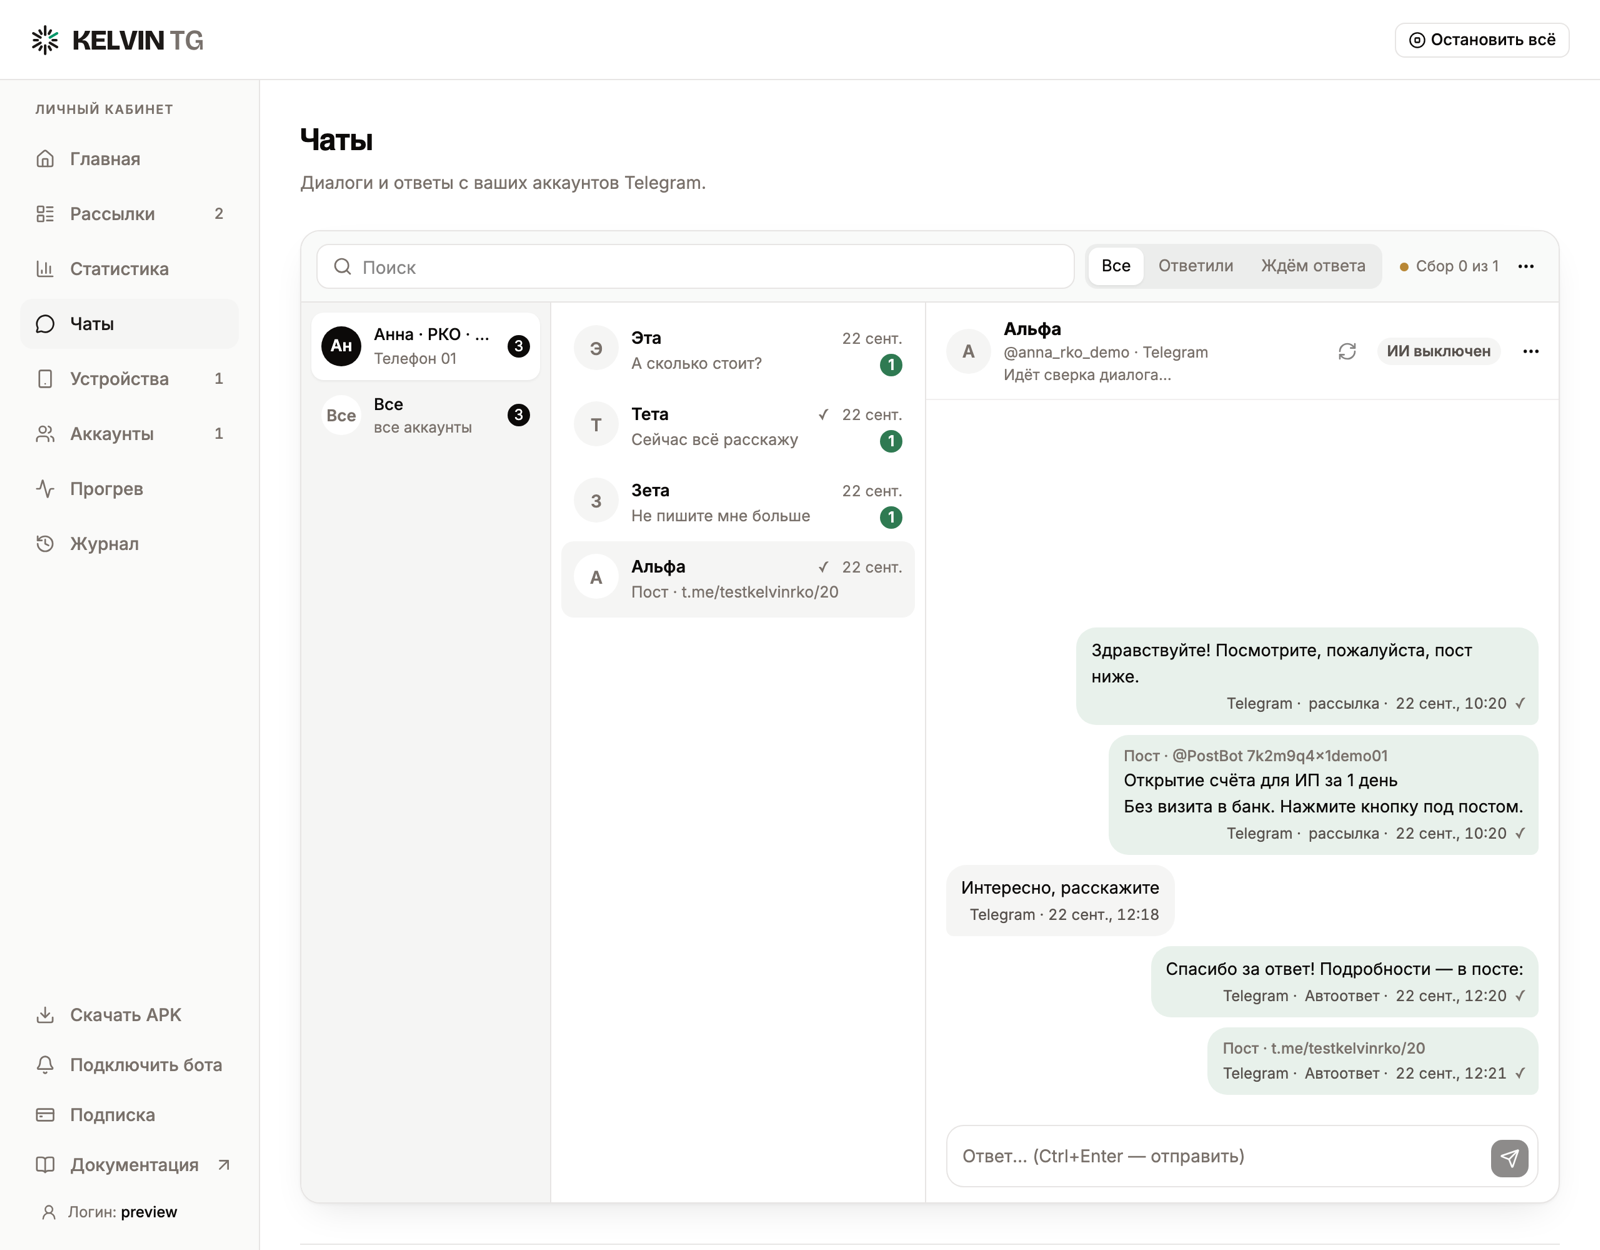The width and height of the screenshot is (1600, 1250).
Task: Open the three-dots menu next to Сбор
Action: [x=1526, y=266]
